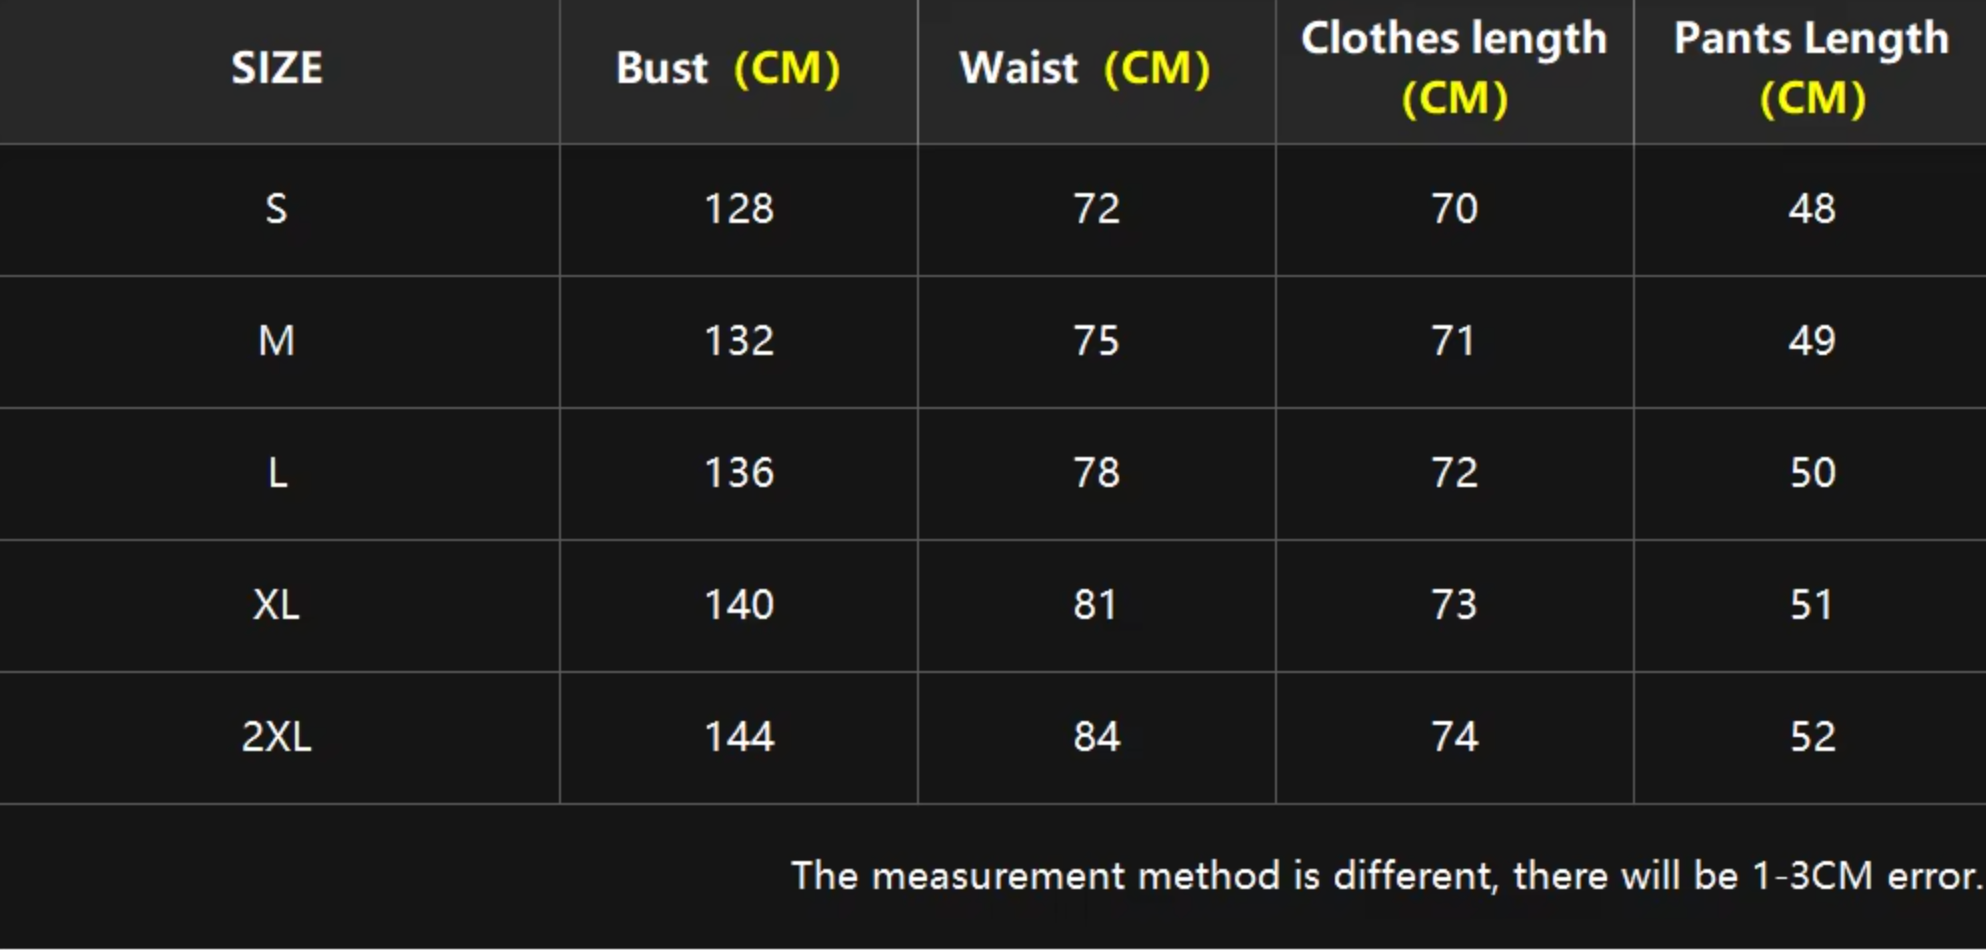Screen dimensions: 1986x950
Task: Click the measurement error note text
Action: [x=1385, y=876]
